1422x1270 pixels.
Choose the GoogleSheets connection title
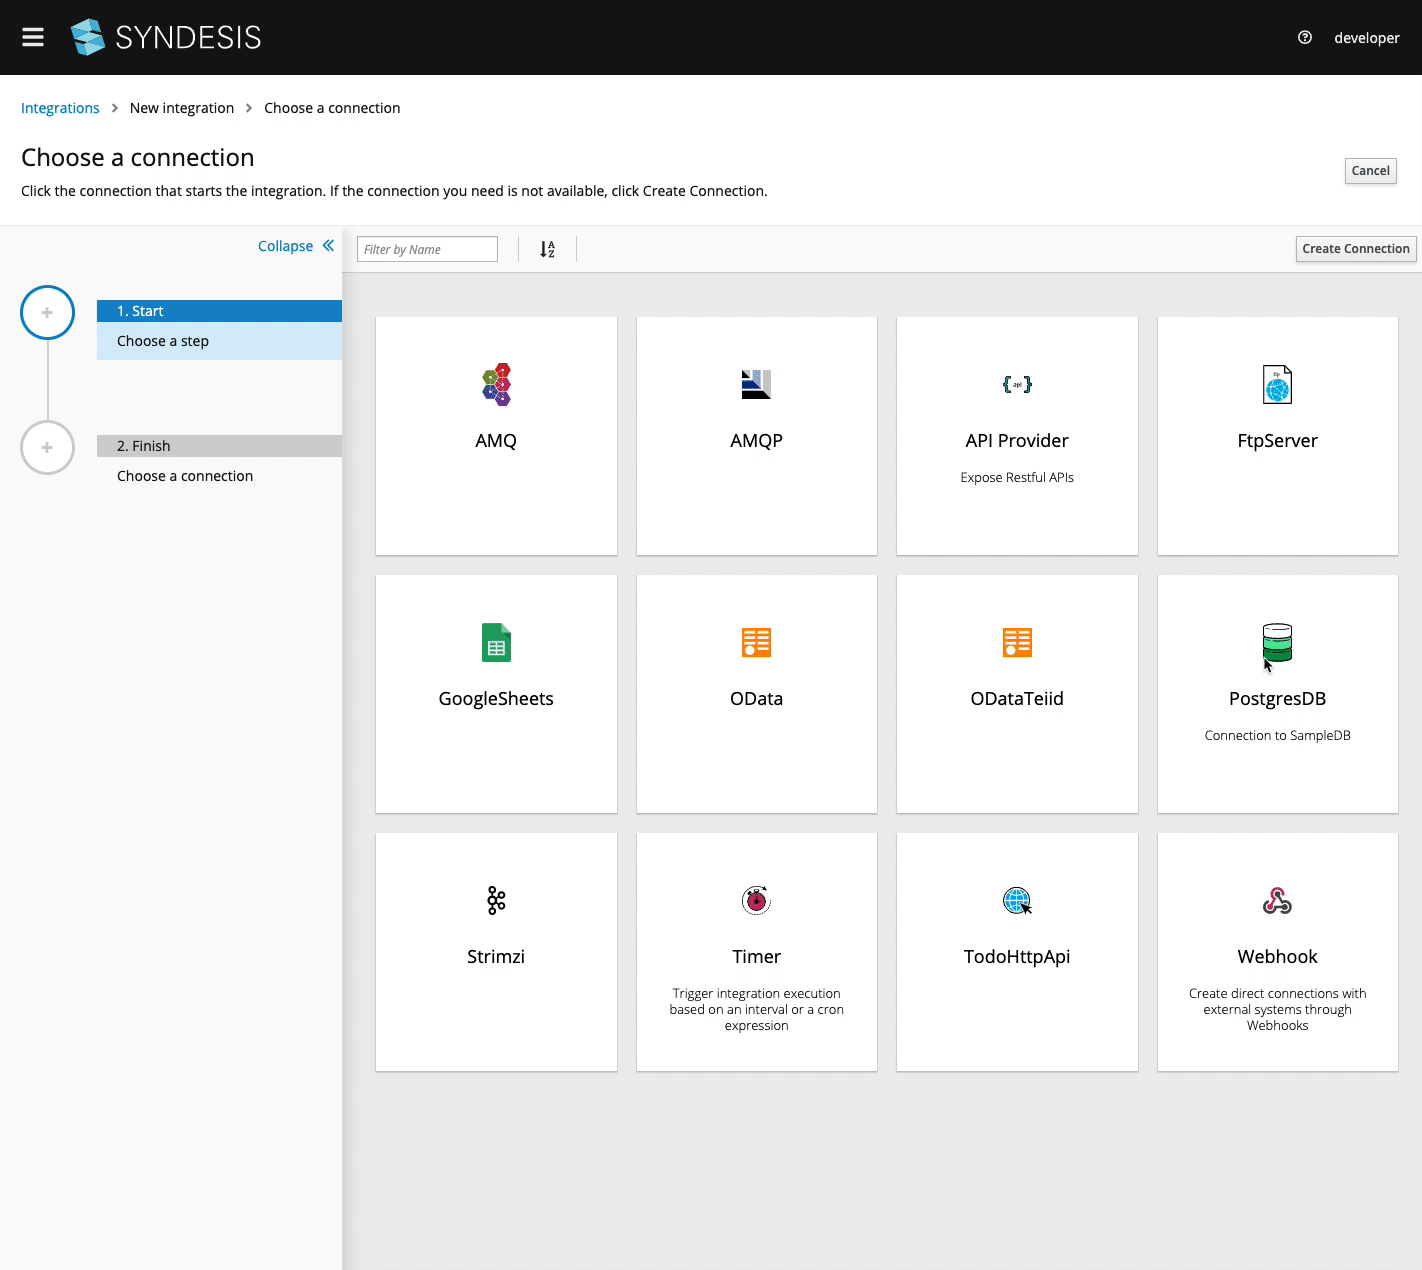pyautogui.click(x=496, y=699)
